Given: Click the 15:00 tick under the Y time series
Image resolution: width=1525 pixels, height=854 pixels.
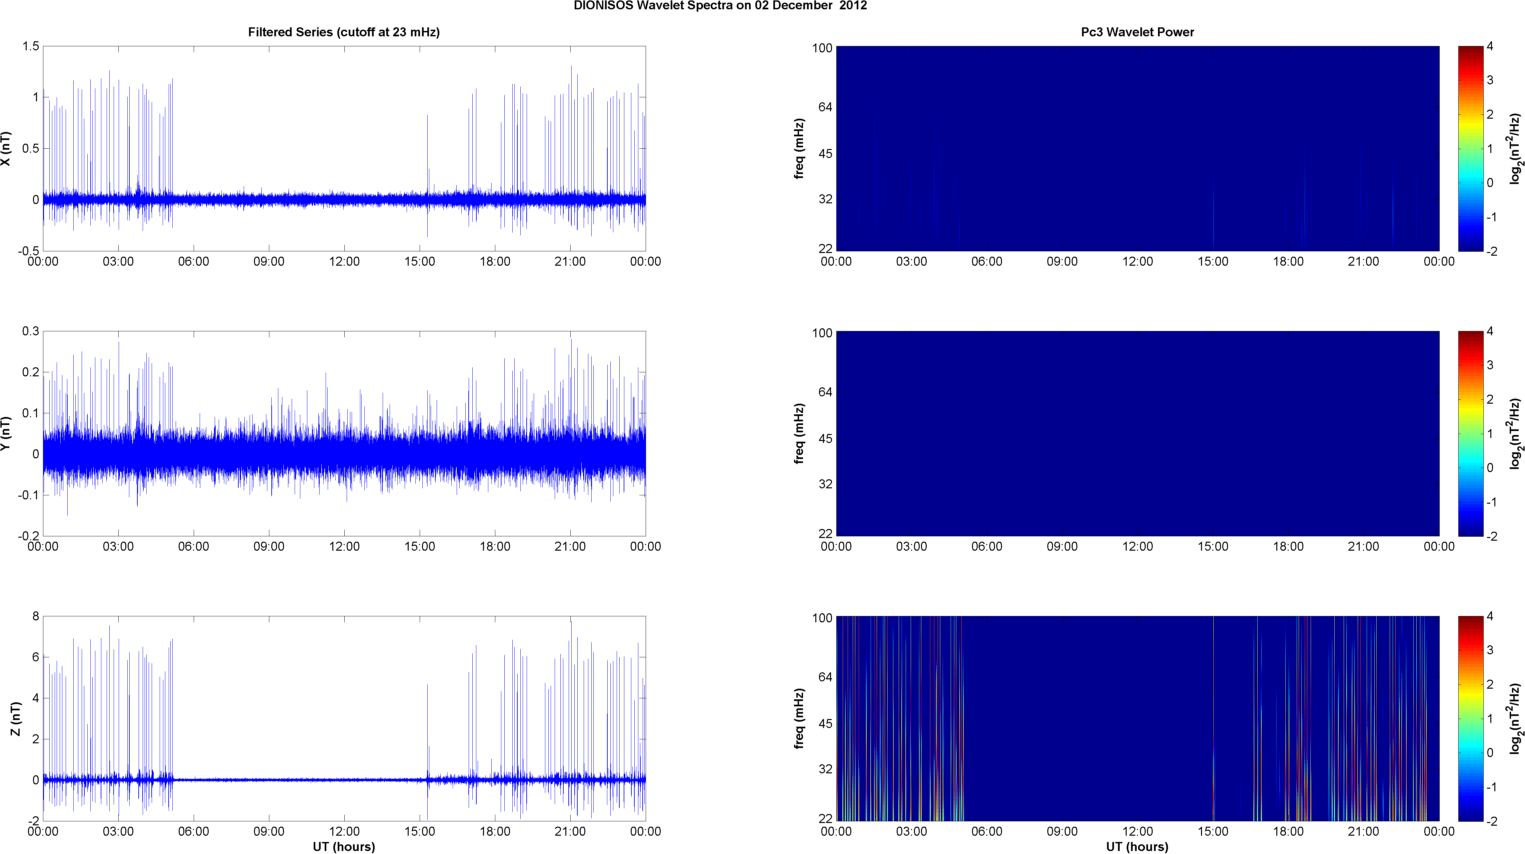Looking at the screenshot, I should click(420, 547).
